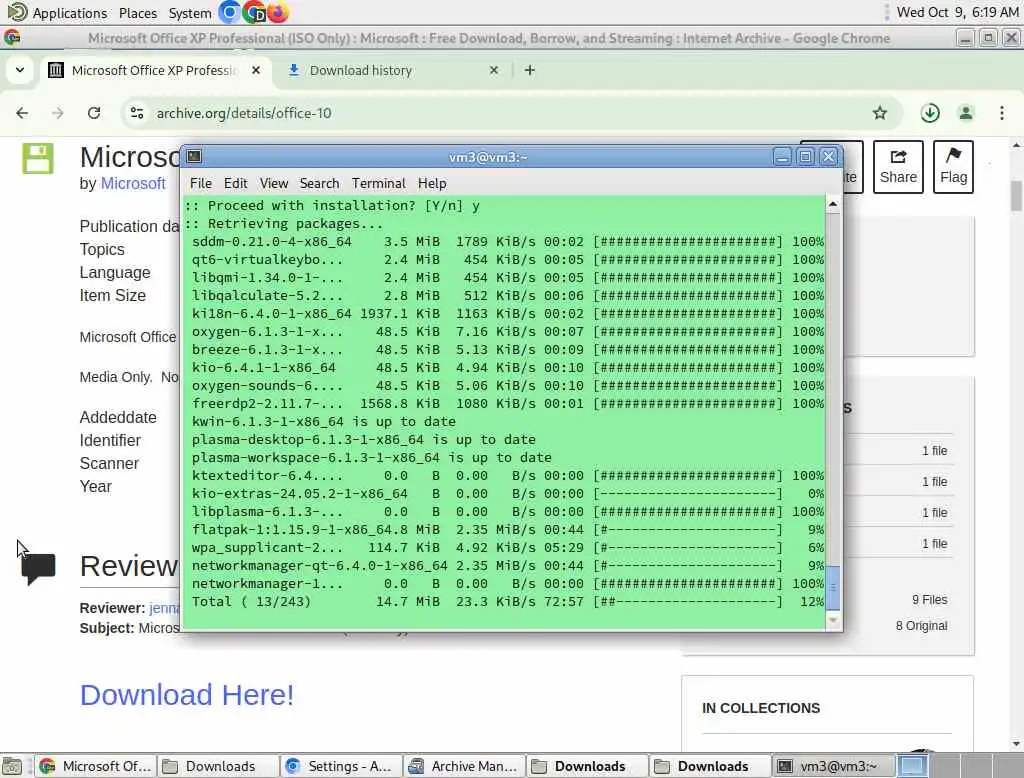Open Chrome tab search dropdown arrow
The height and width of the screenshot is (778, 1024).
click(20, 70)
